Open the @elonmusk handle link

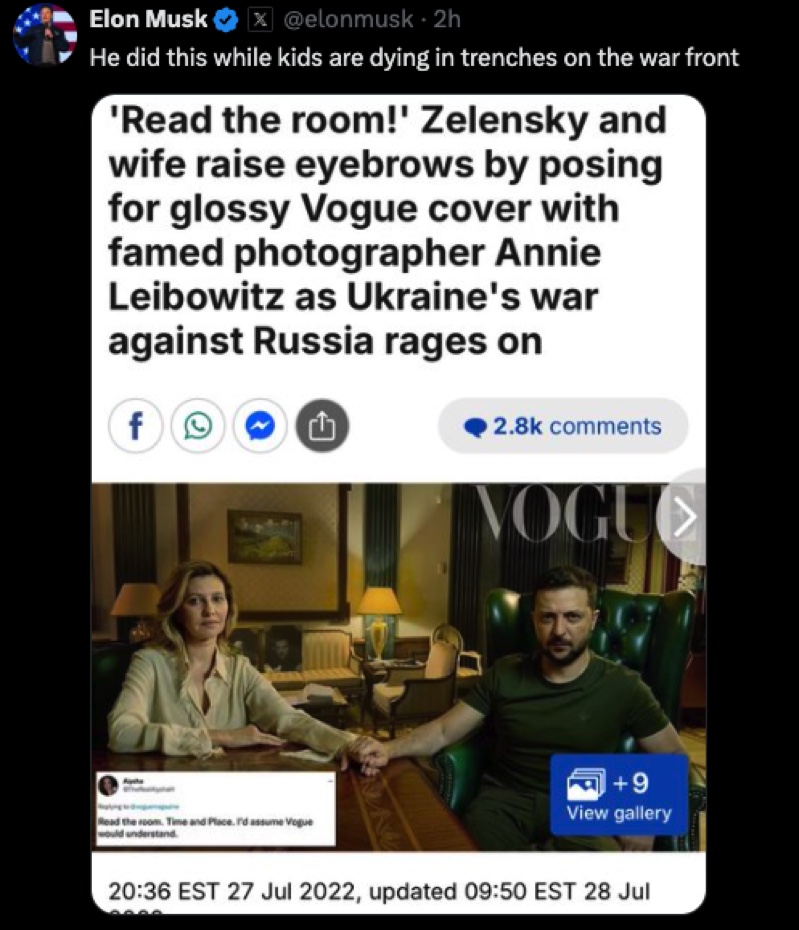point(349,20)
